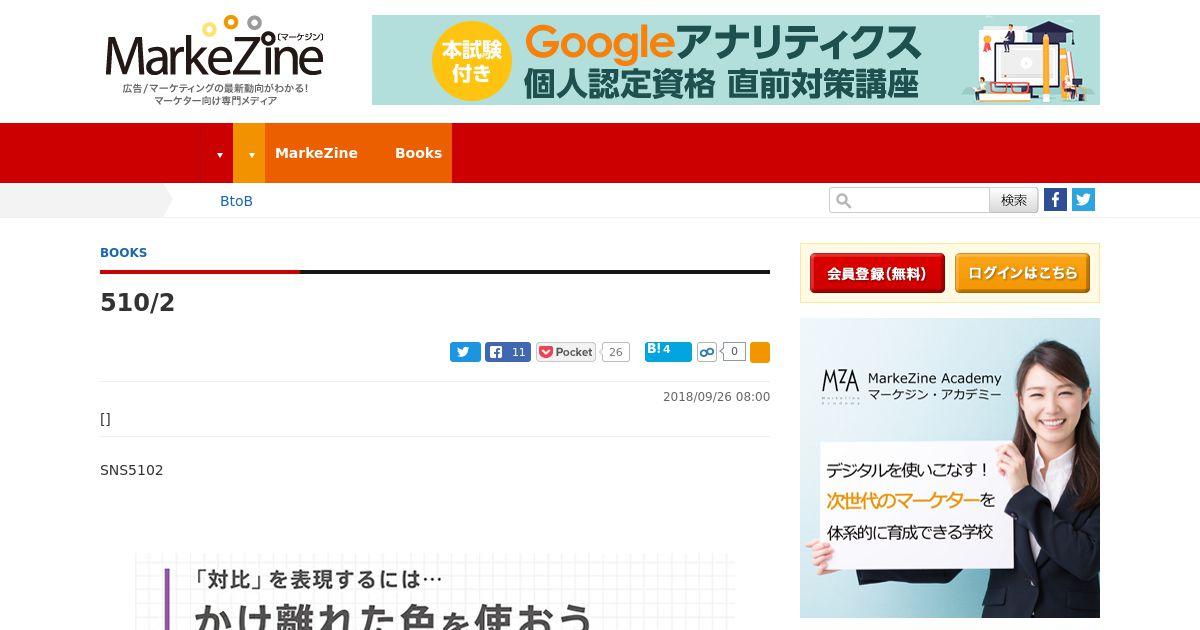Share the article on Twitter
1200x630 pixels.
pos(465,352)
